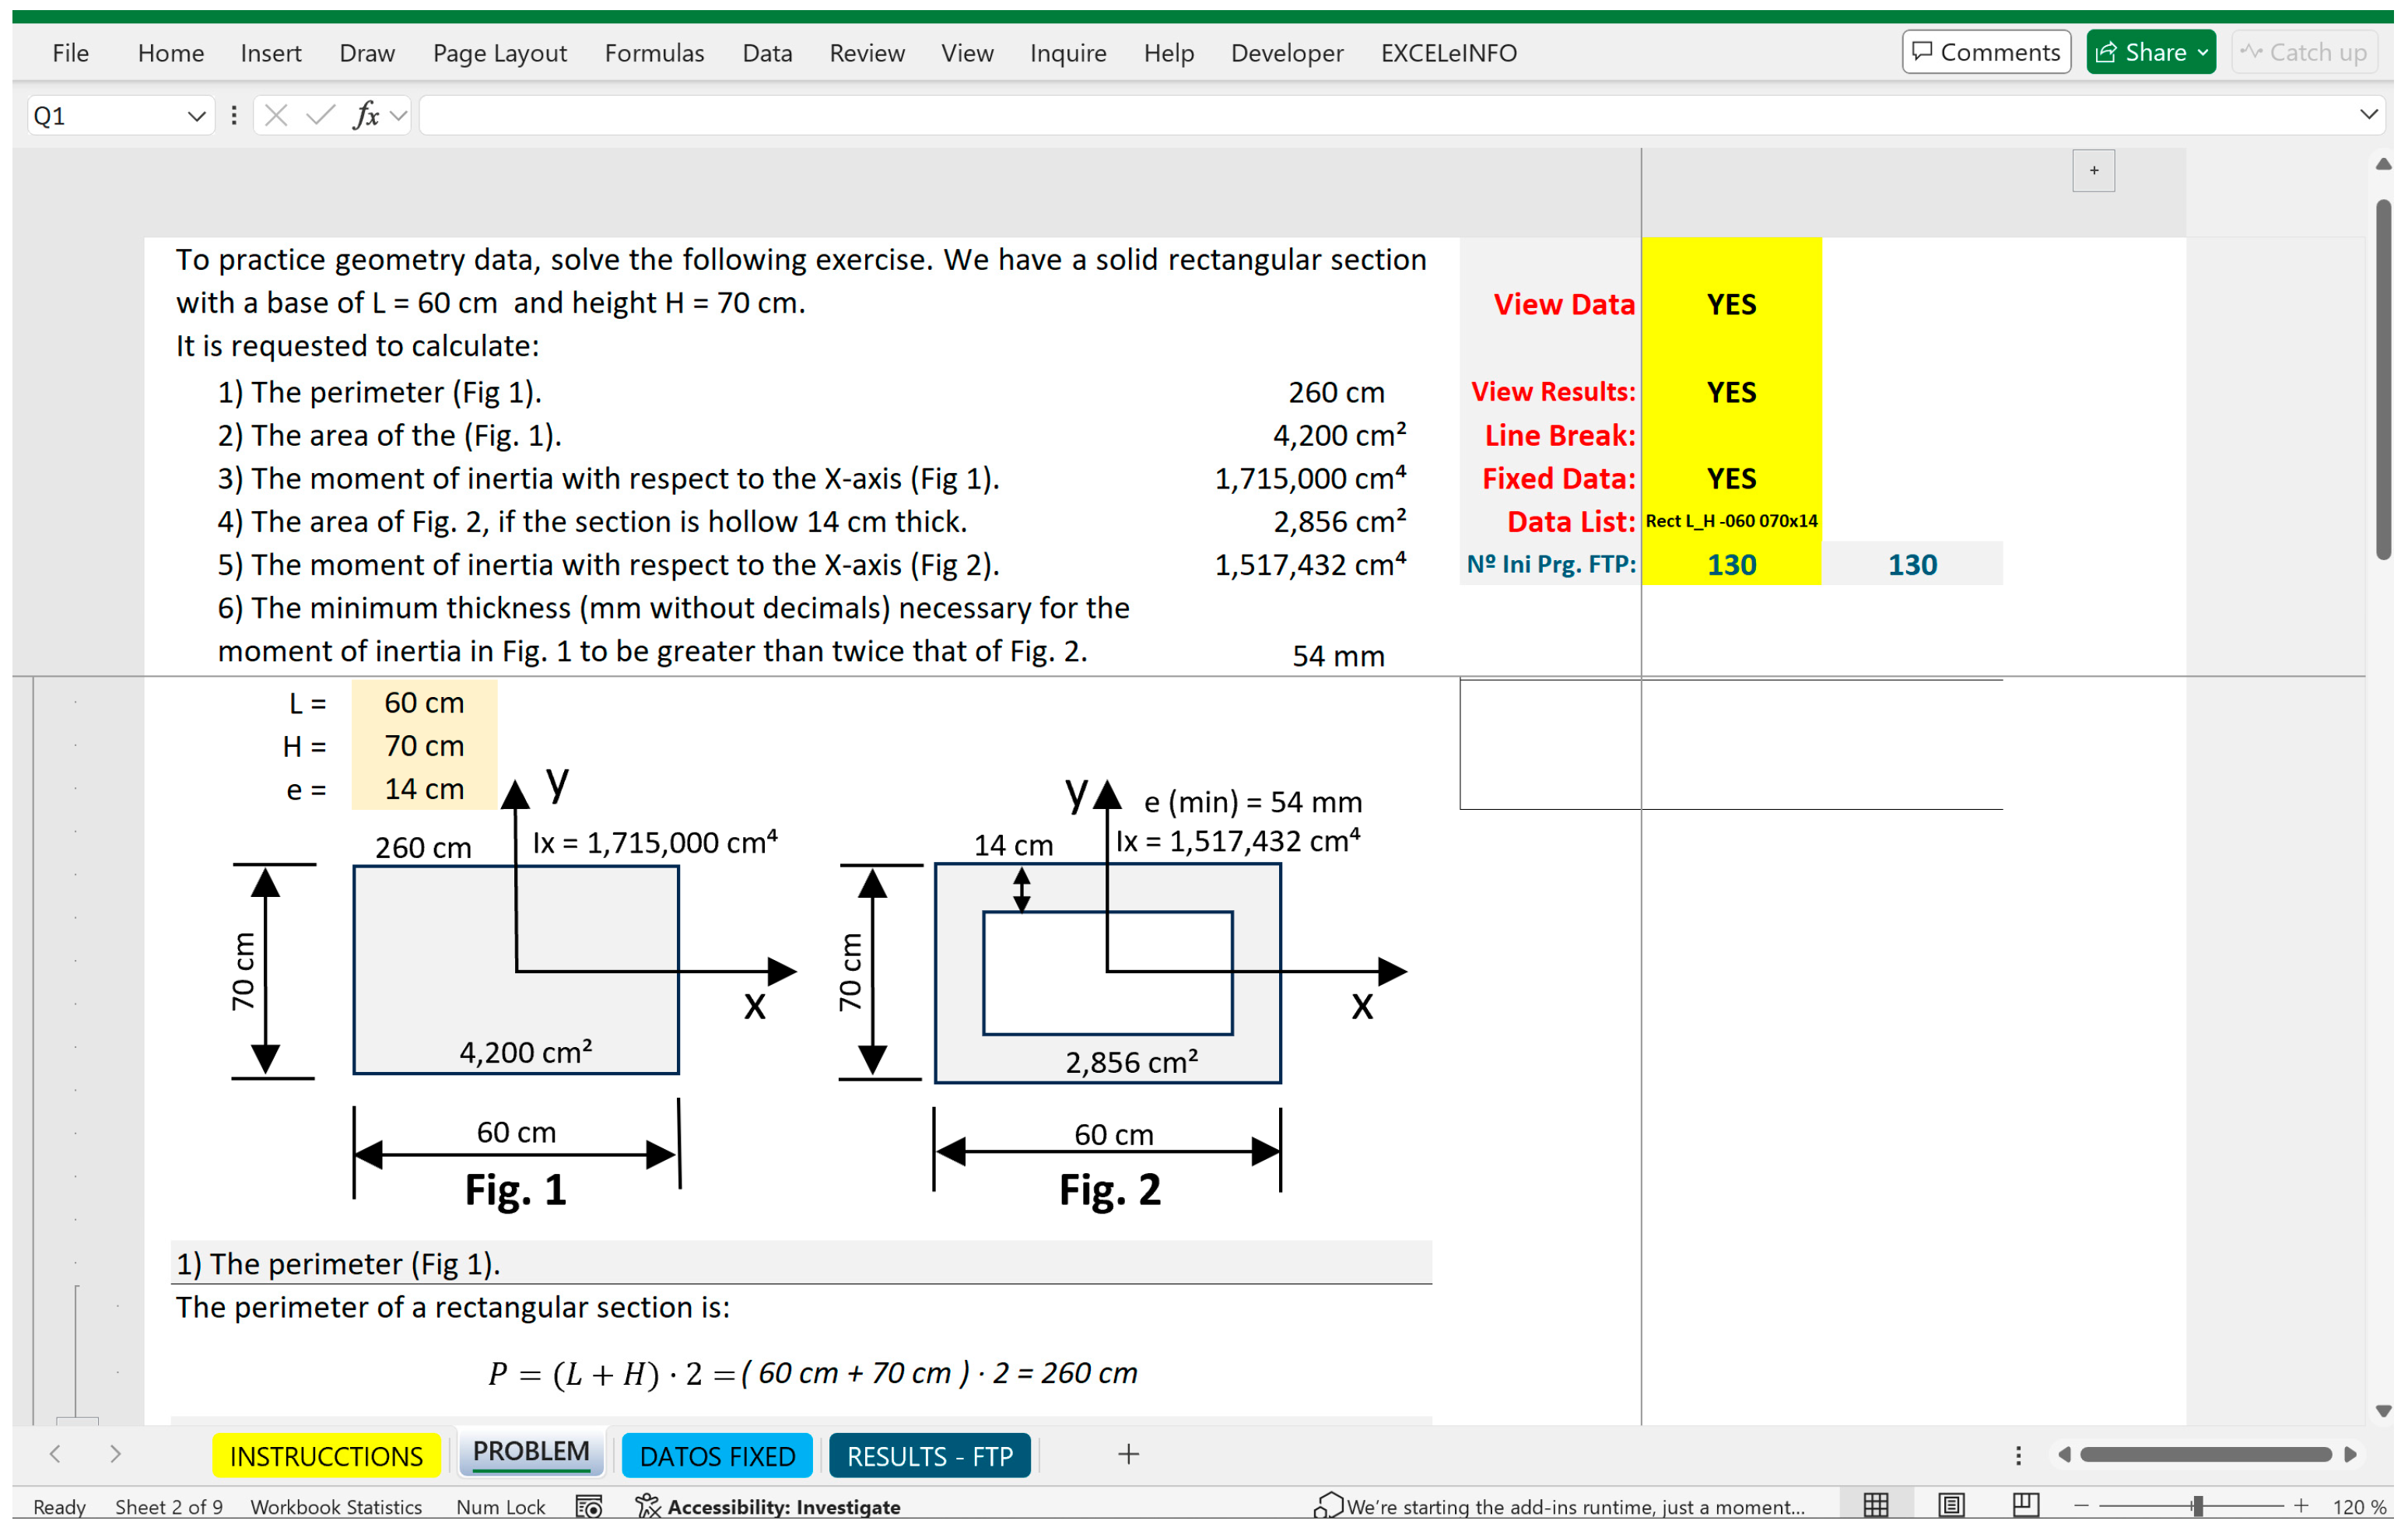Switch to Page Break Preview icon
Image resolution: width=2408 pixels, height=1531 pixels.
[x=2025, y=1505]
